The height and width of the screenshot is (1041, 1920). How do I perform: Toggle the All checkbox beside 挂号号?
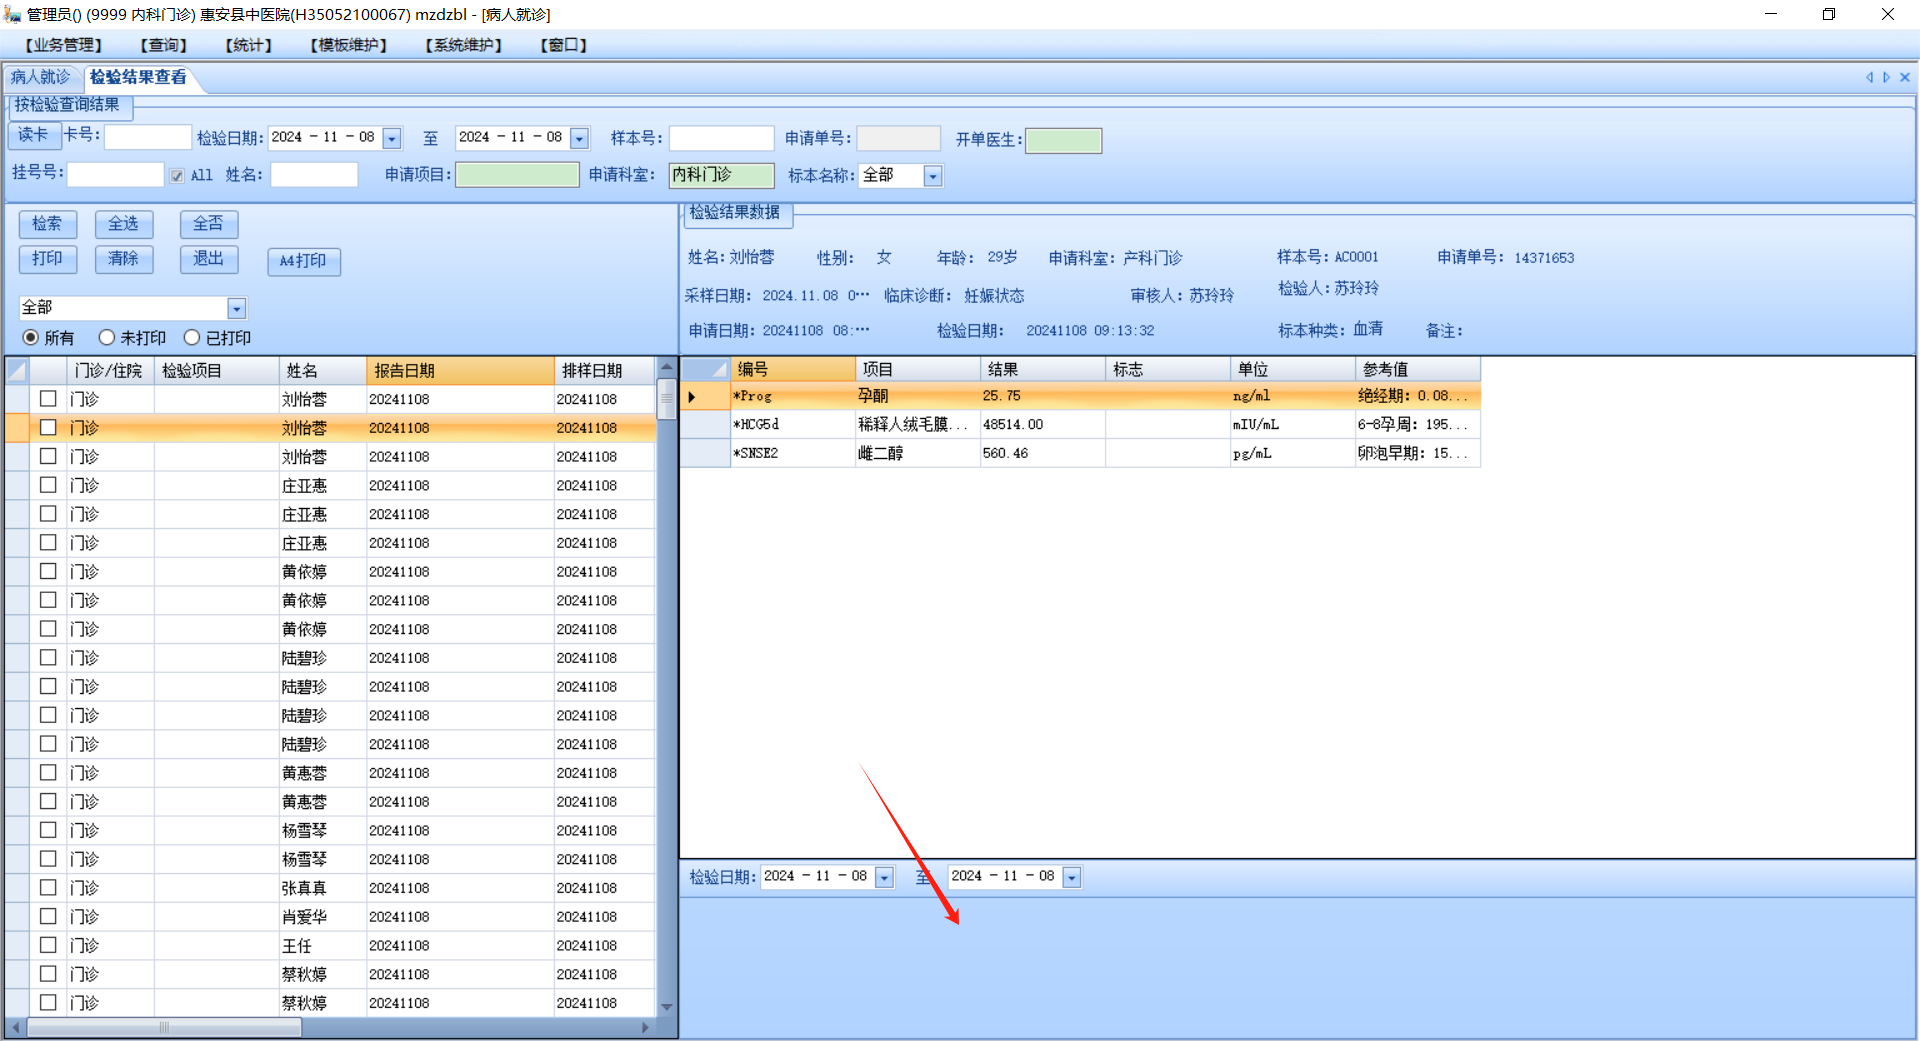click(177, 176)
